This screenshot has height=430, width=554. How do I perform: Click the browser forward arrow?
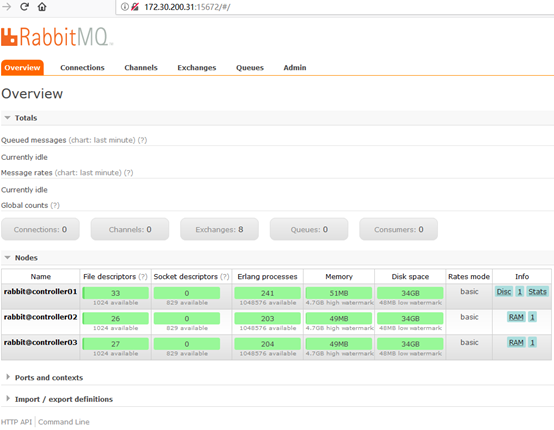(7, 7)
